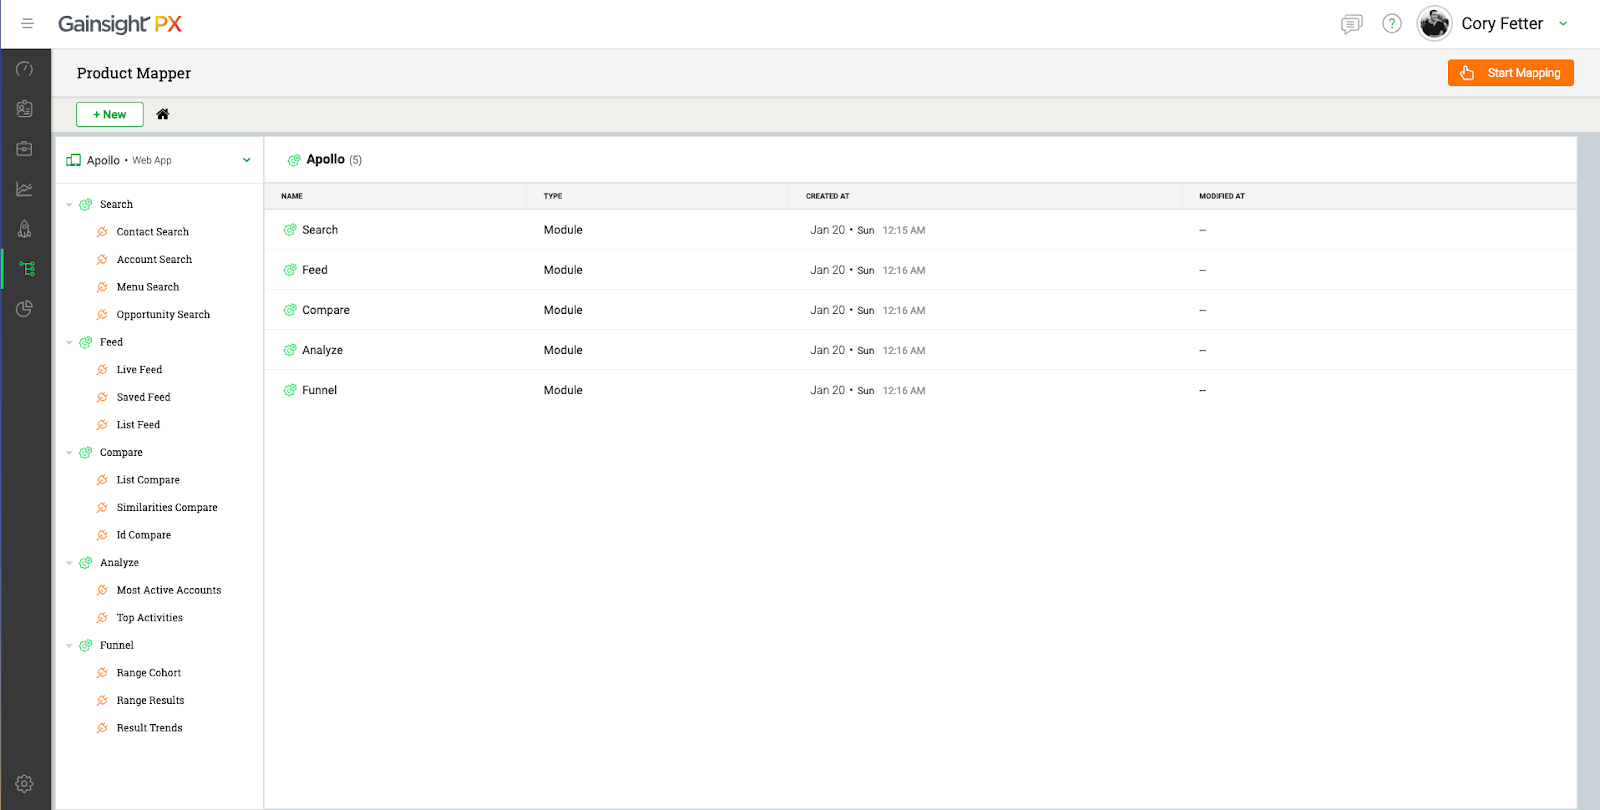This screenshot has width=1600, height=810.
Task: Click the home icon in toolbar
Action: (x=163, y=114)
